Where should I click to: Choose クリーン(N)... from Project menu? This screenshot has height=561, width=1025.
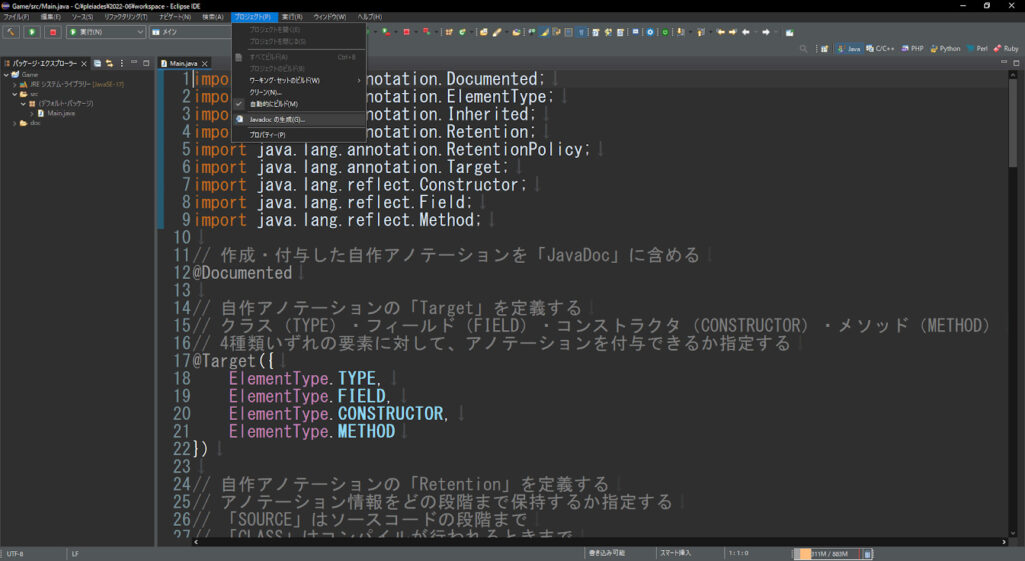(x=299, y=92)
